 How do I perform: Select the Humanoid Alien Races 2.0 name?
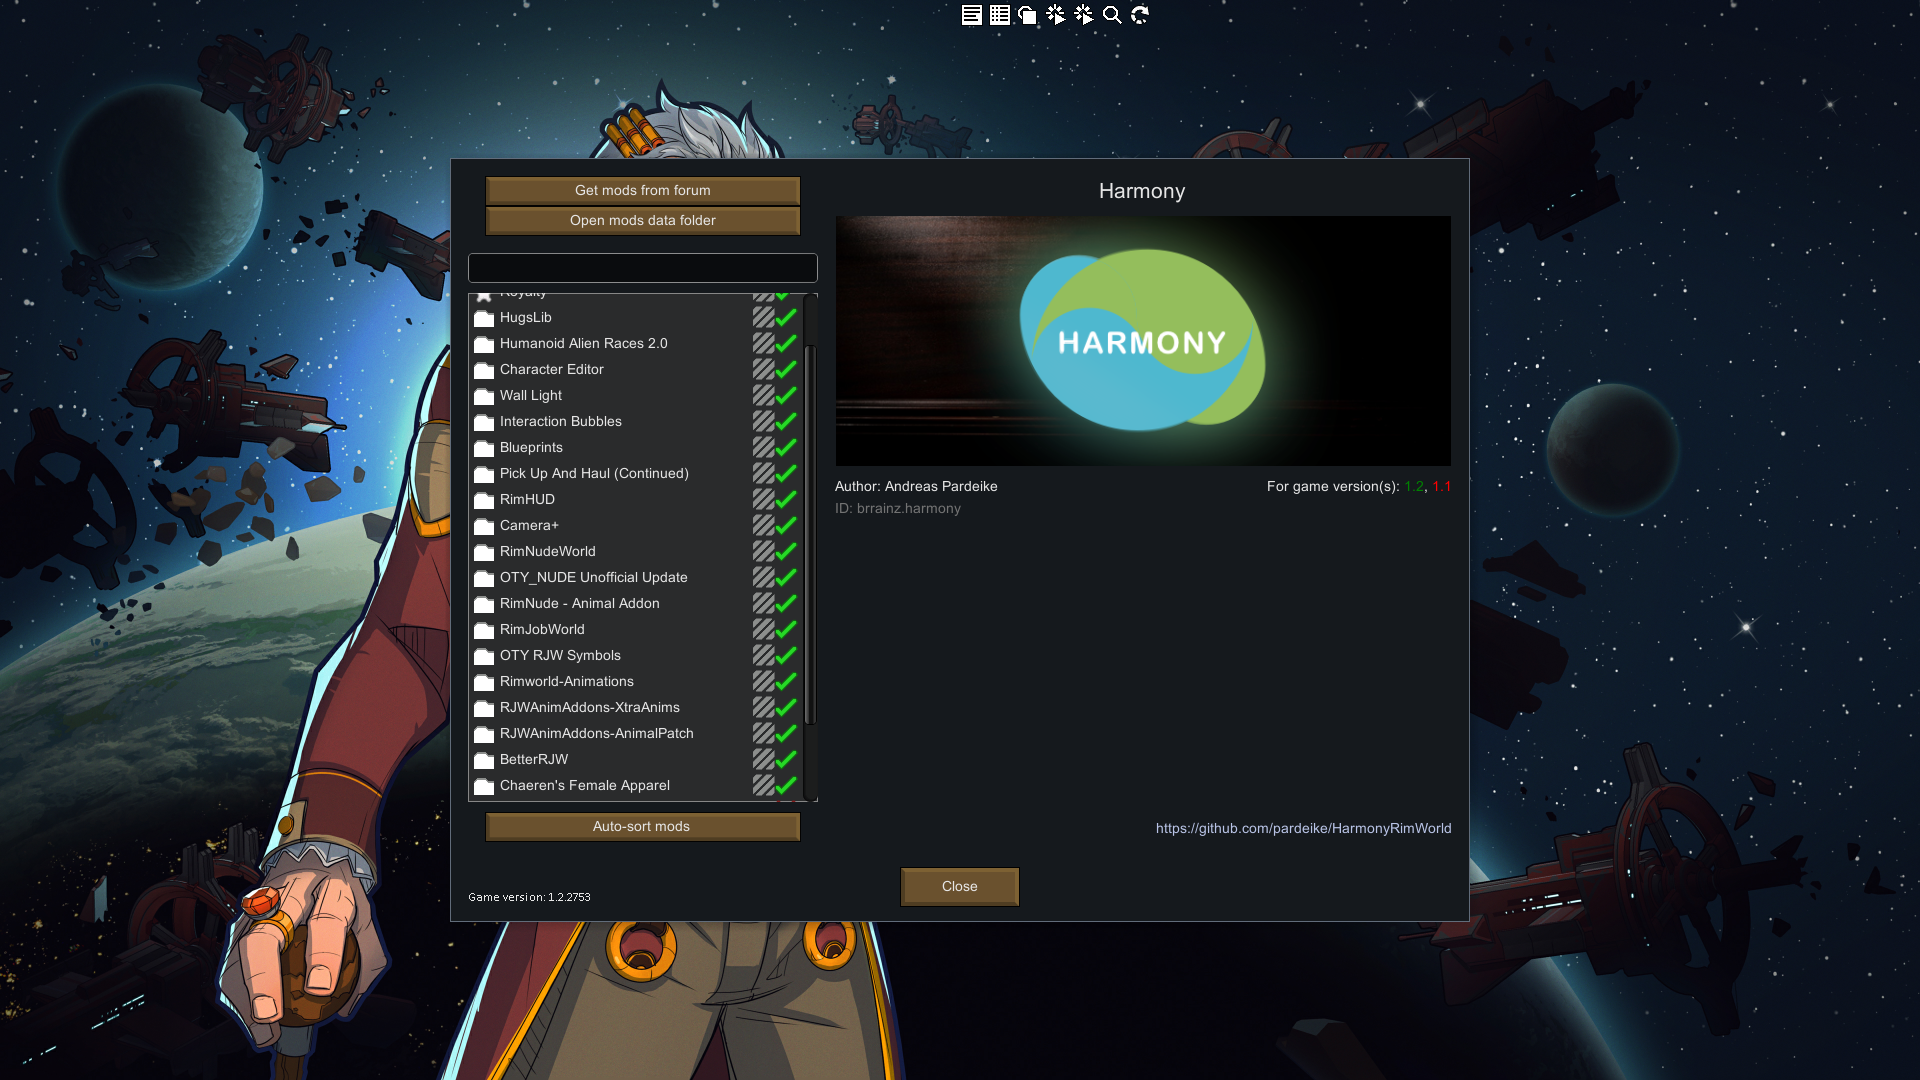[584, 343]
